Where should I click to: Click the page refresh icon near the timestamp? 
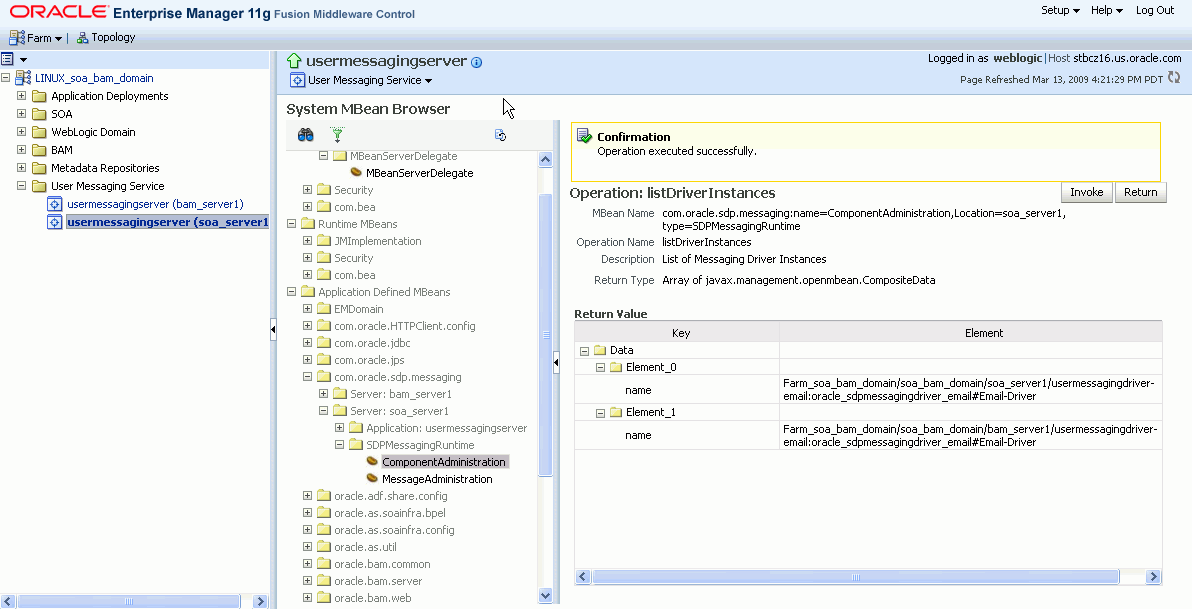[1173, 75]
